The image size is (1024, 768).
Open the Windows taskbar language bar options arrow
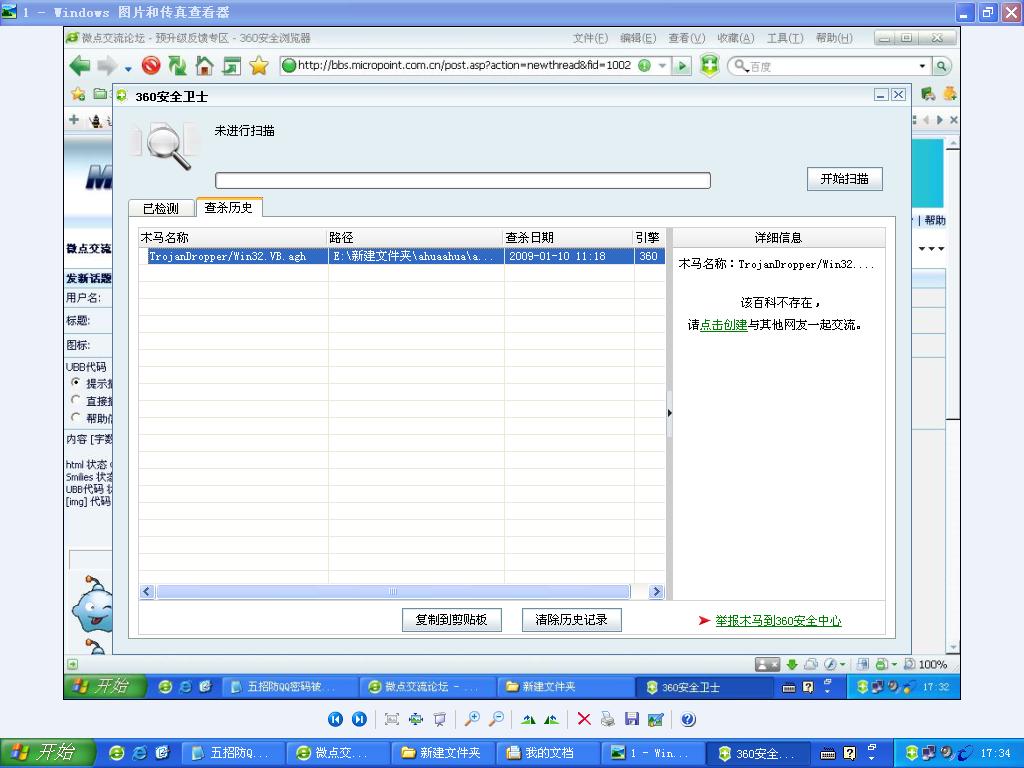[871, 758]
